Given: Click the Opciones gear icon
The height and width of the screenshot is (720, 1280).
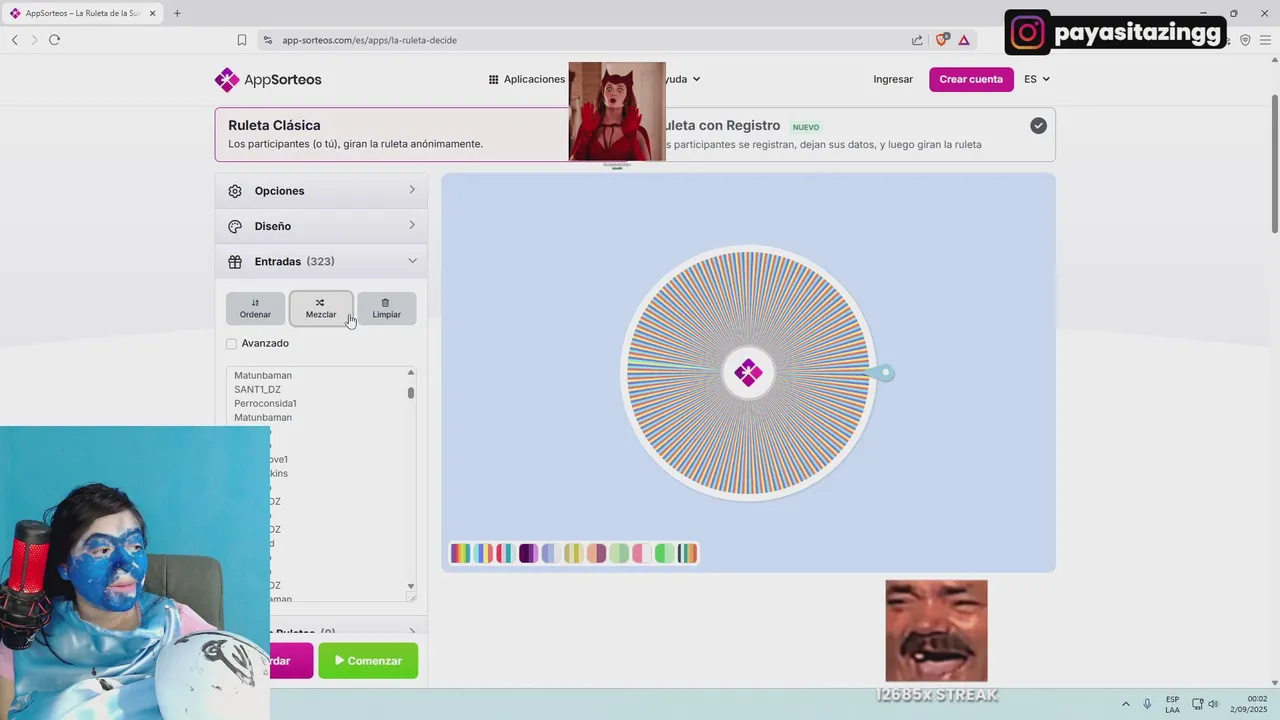Looking at the screenshot, I should pyautogui.click(x=235, y=191).
